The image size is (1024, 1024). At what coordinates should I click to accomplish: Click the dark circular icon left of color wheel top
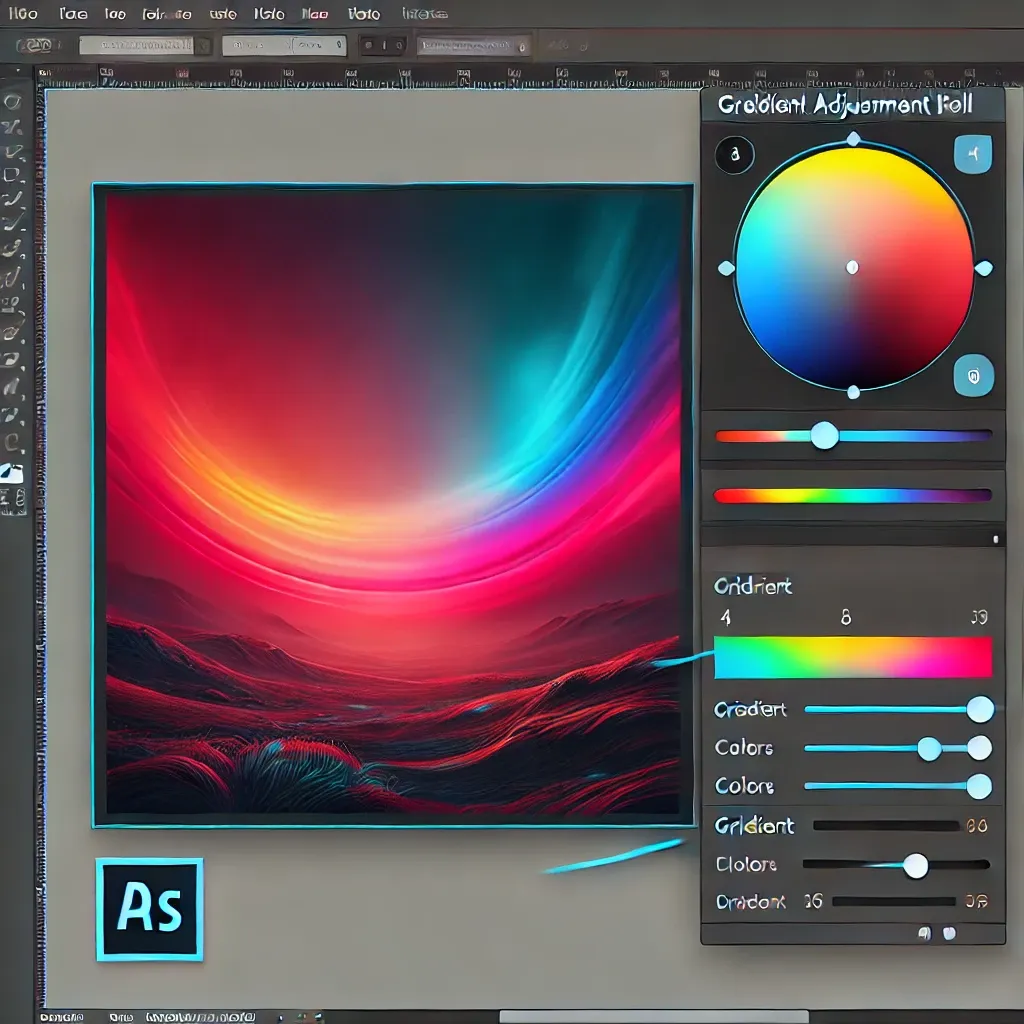coord(735,155)
